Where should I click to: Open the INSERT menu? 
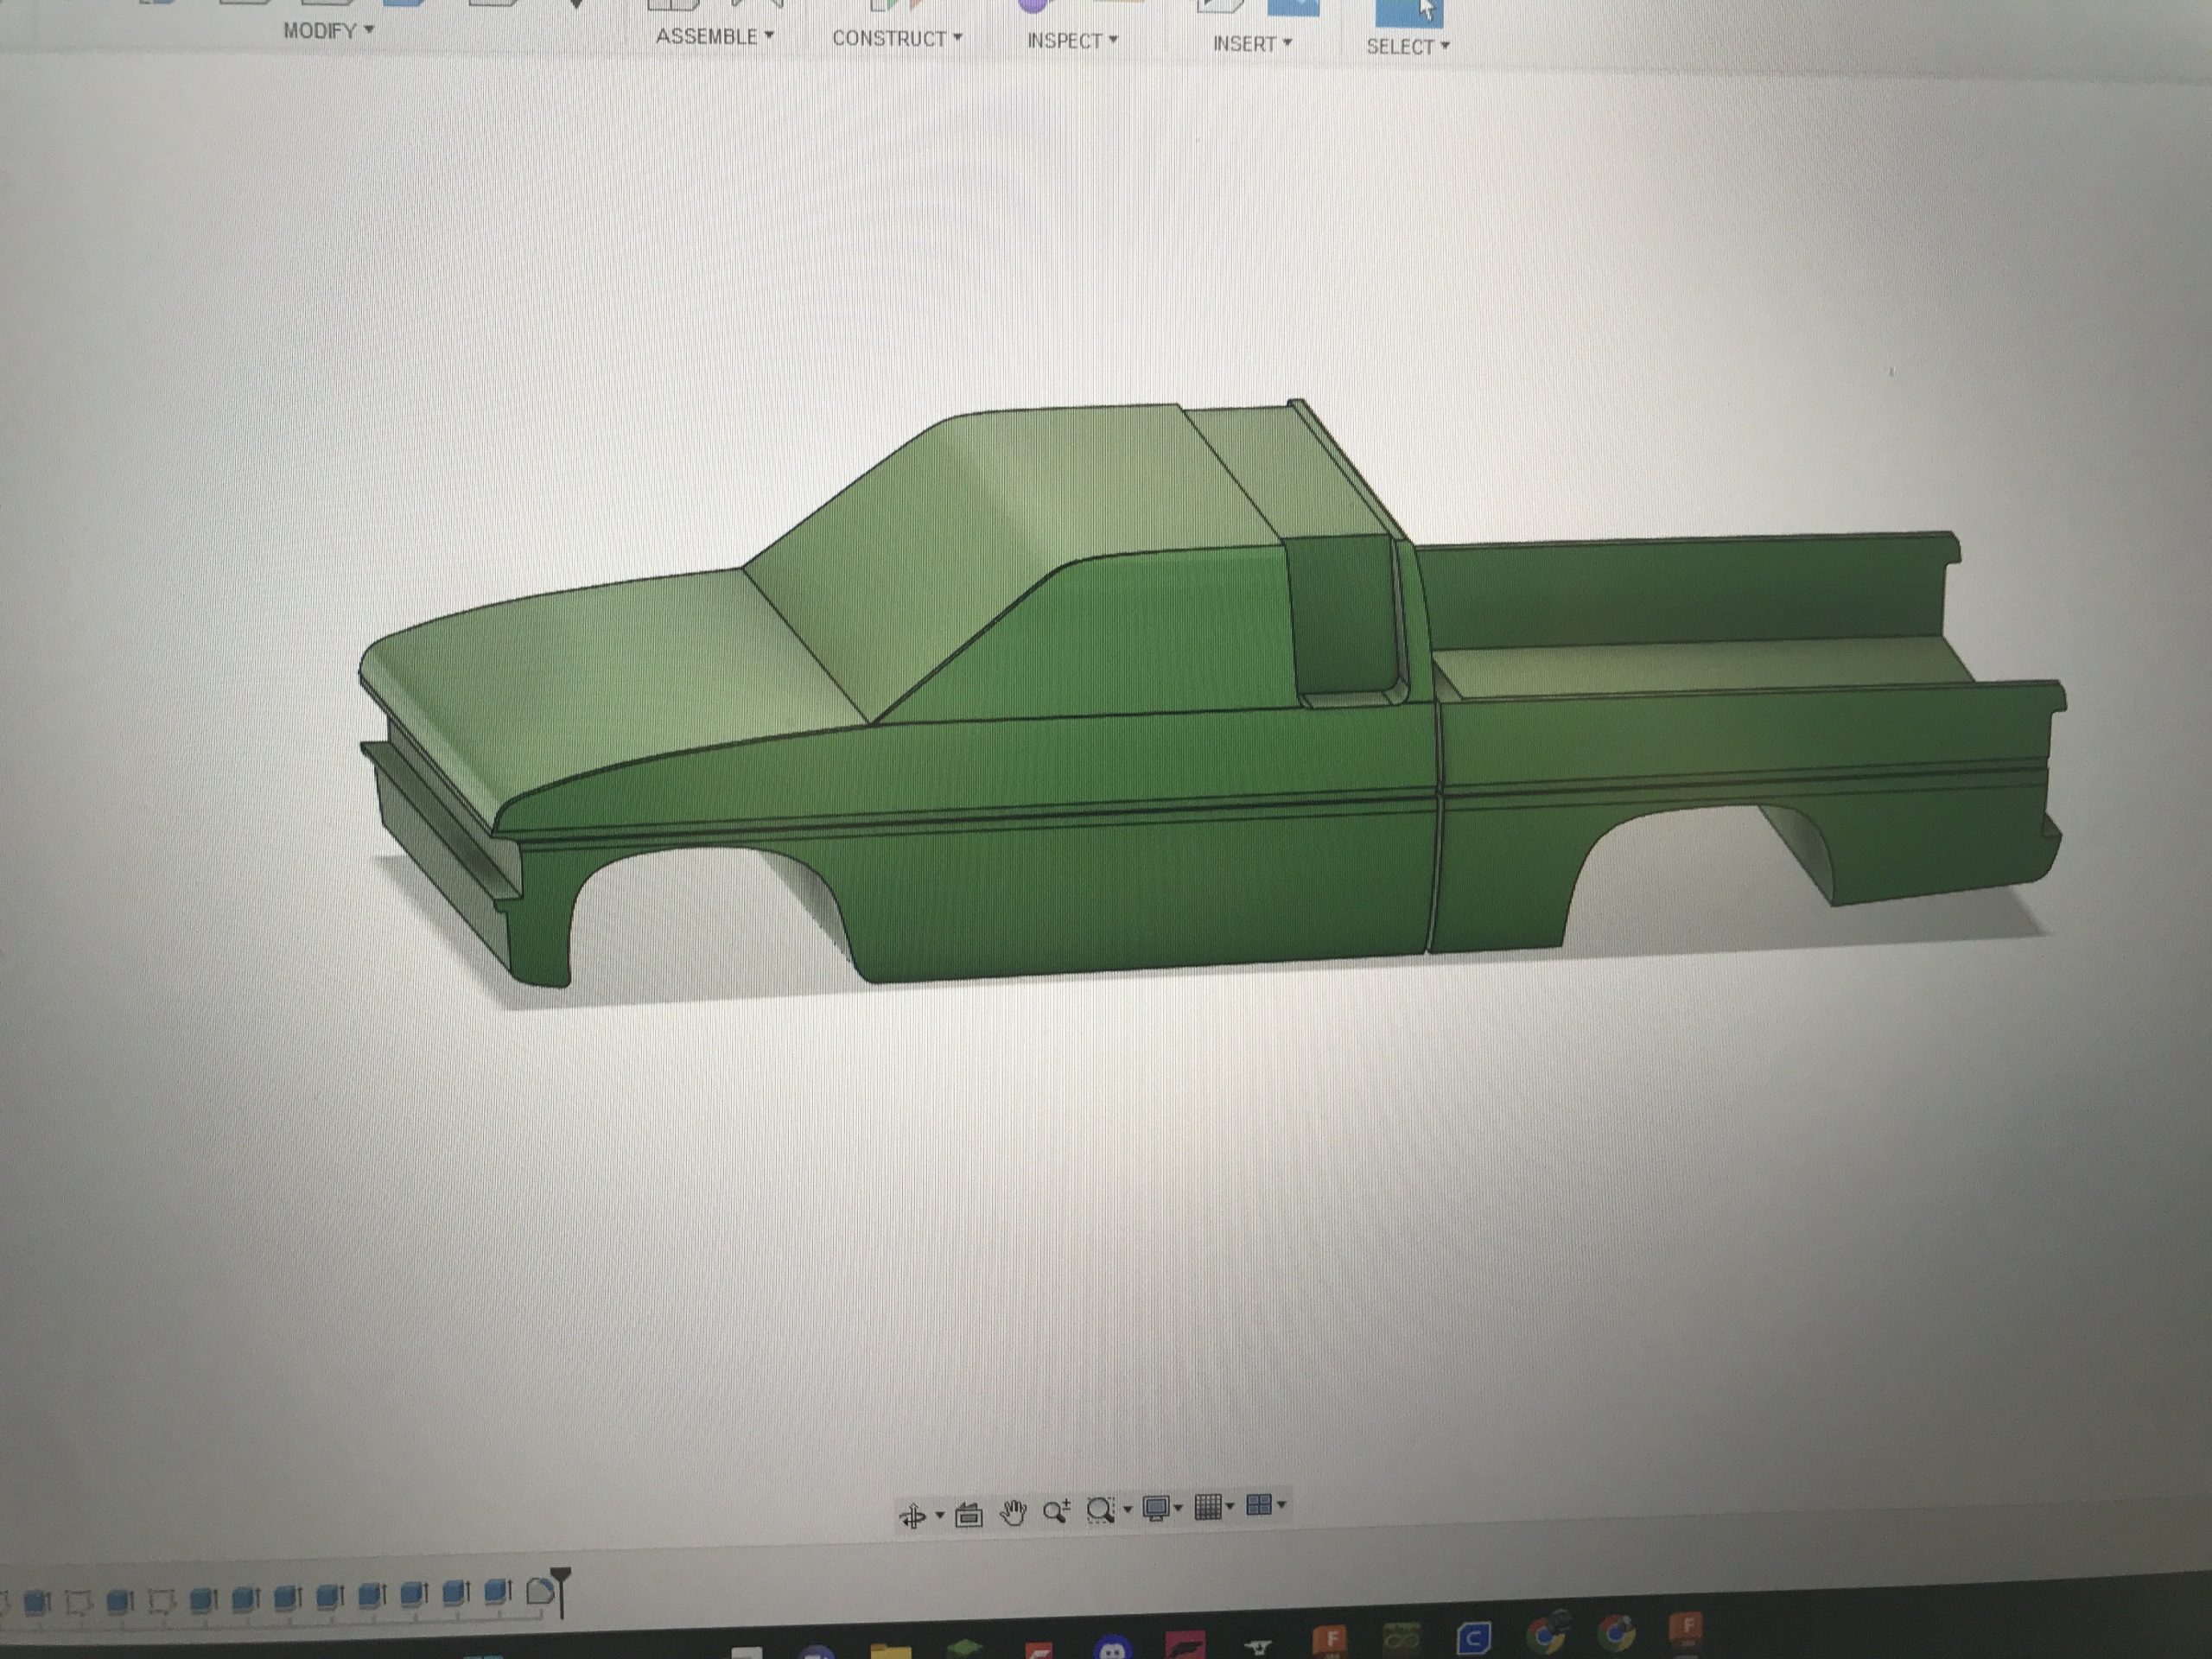[x=1251, y=44]
